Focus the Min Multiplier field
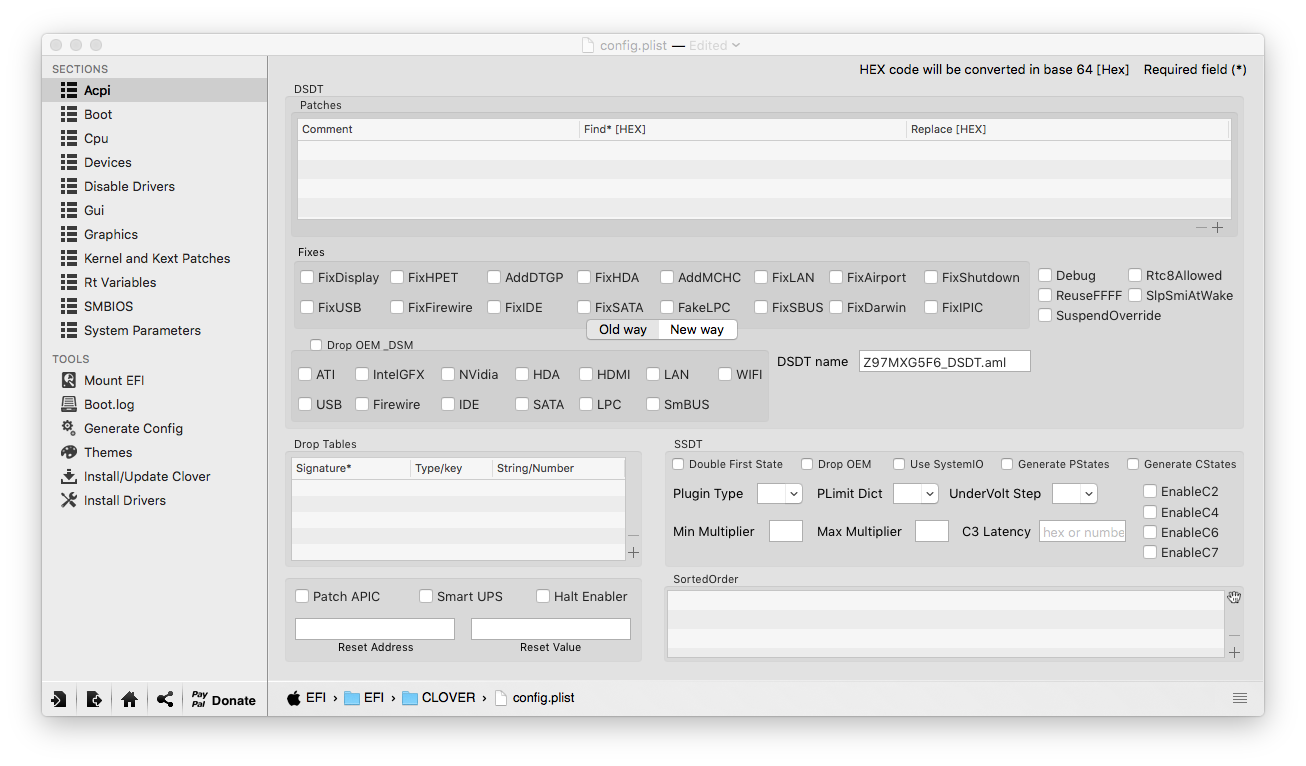This screenshot has width=1306, height=766. click(786, 531)
